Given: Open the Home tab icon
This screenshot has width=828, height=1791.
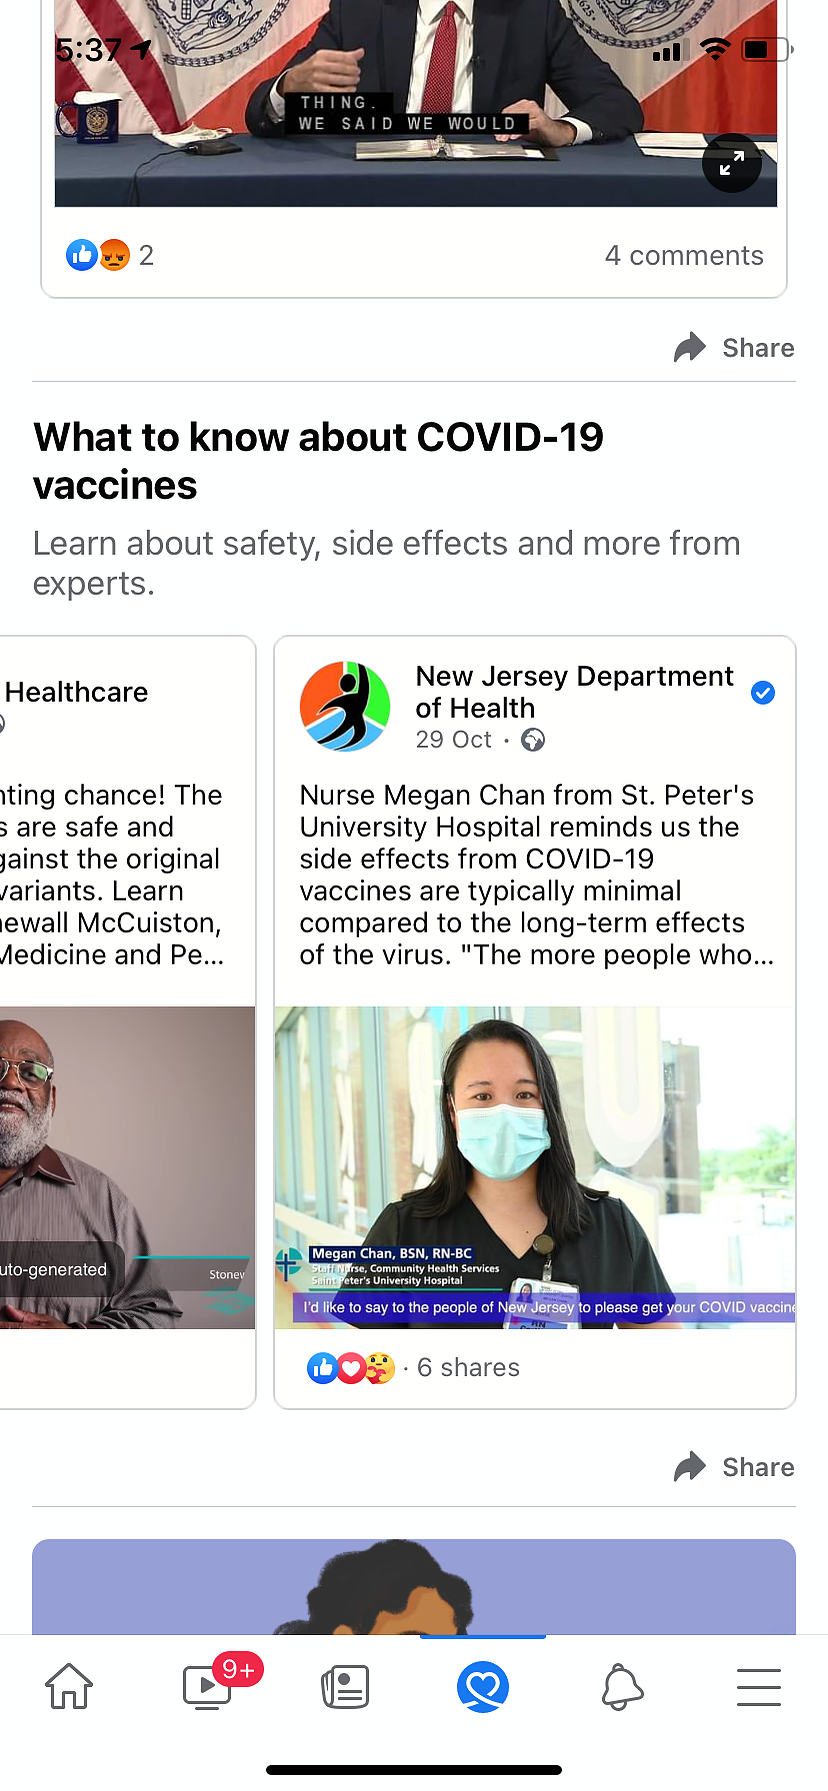Looking at the screenshot, I should 69,1686.
